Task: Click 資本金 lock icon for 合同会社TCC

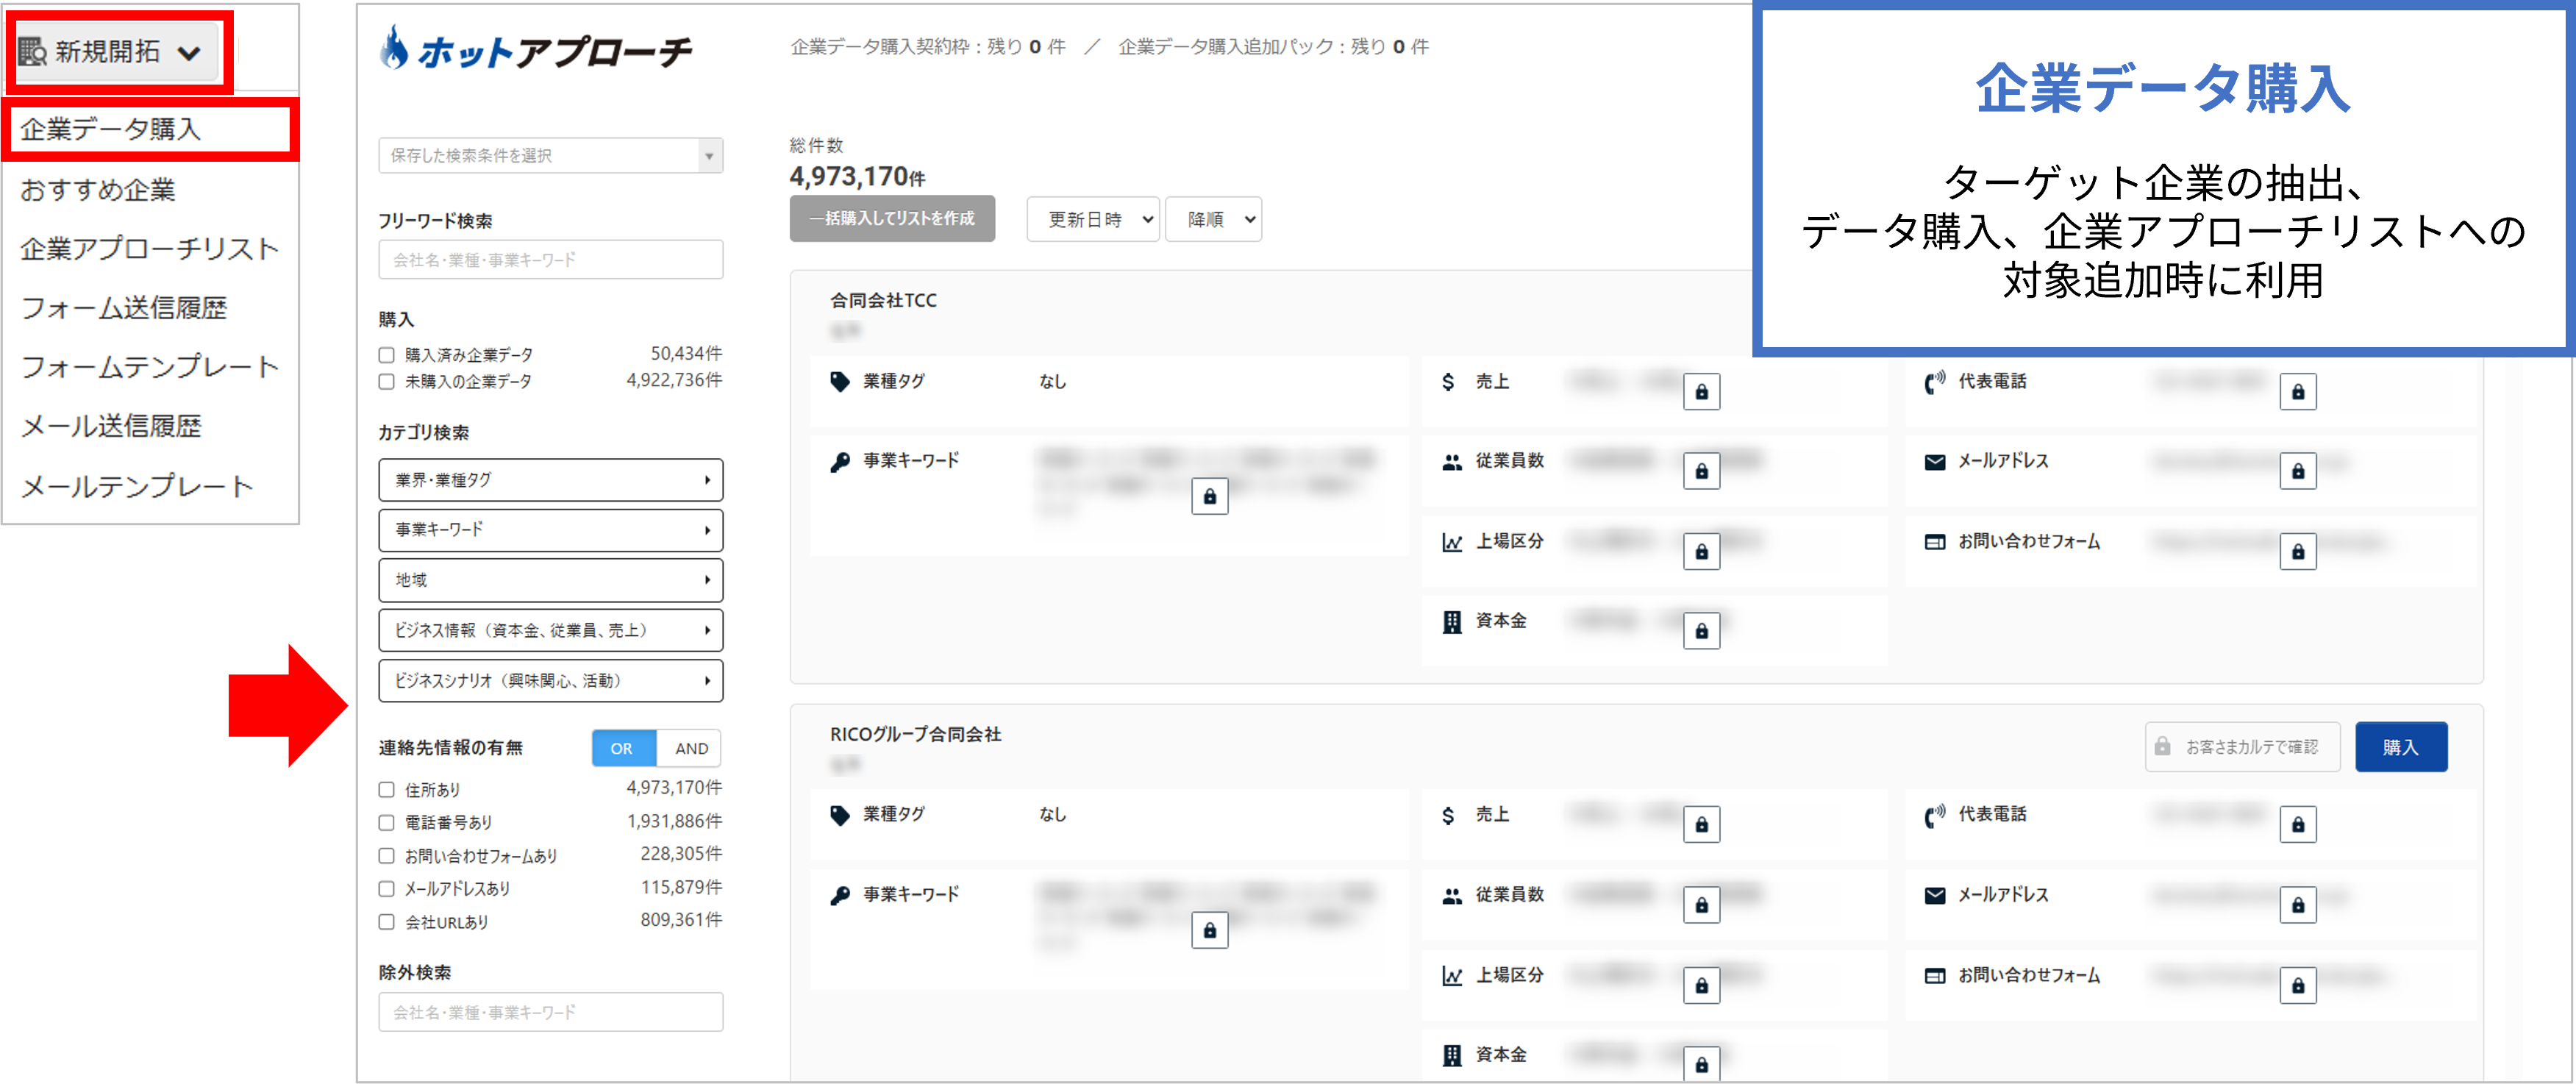Action: click(1701, 631)
